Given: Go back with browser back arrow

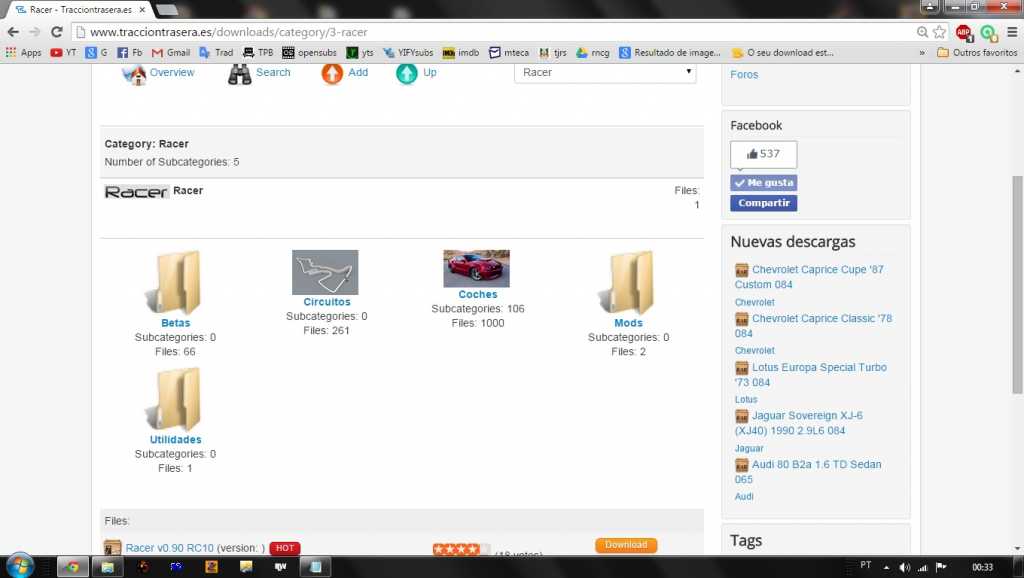Looking at the screenshot, I should [x=13, y=32].
